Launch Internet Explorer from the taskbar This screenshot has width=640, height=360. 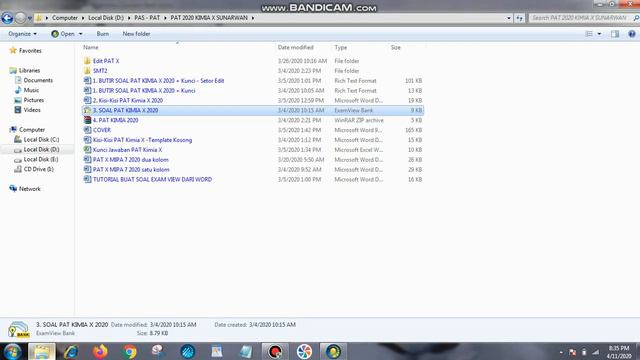71,351
